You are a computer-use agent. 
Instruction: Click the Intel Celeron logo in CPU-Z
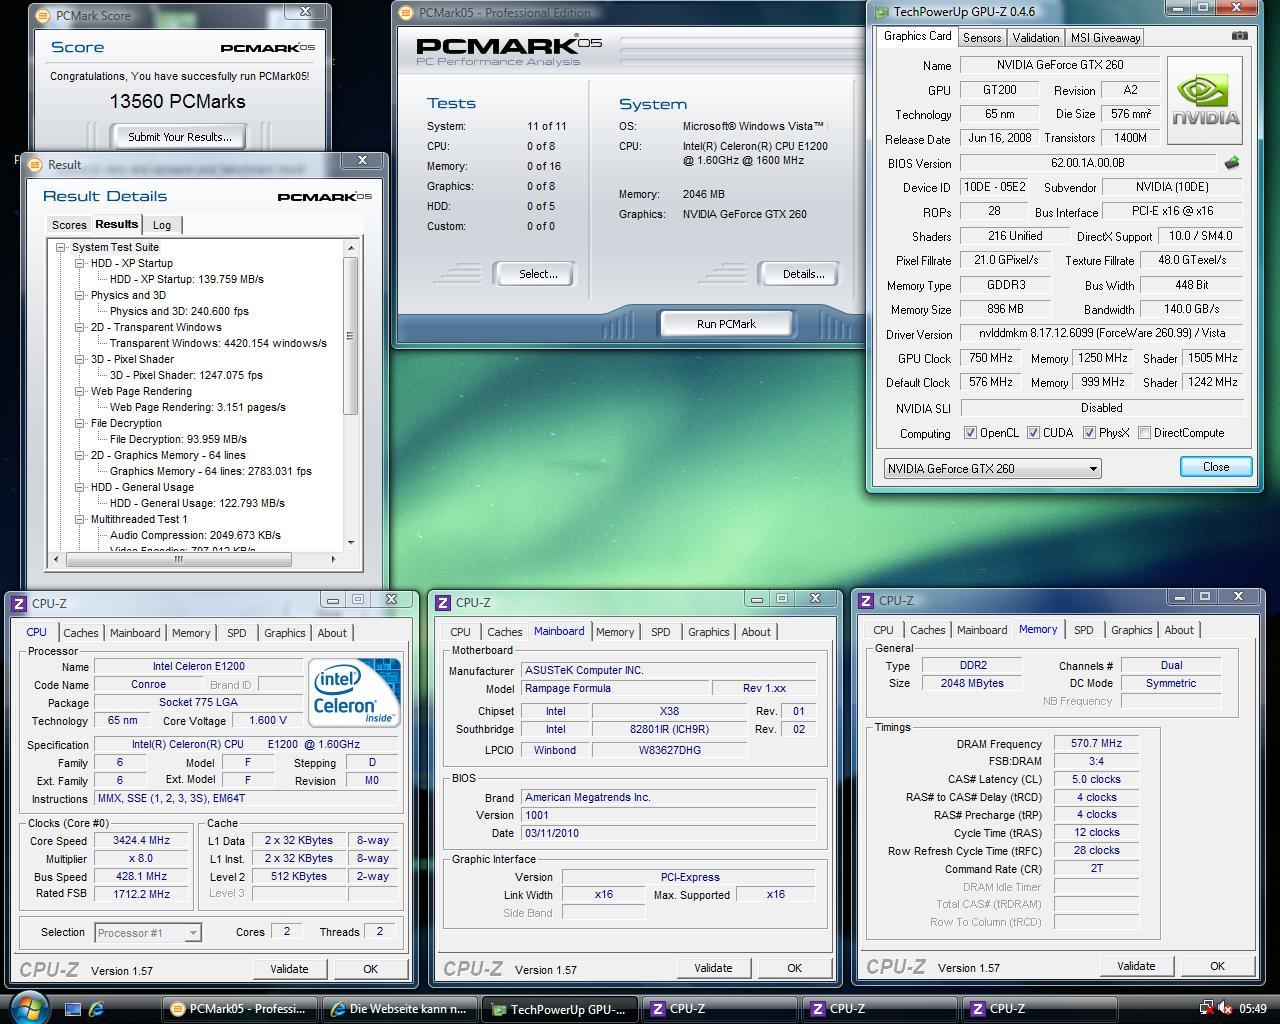coord(354,692)
